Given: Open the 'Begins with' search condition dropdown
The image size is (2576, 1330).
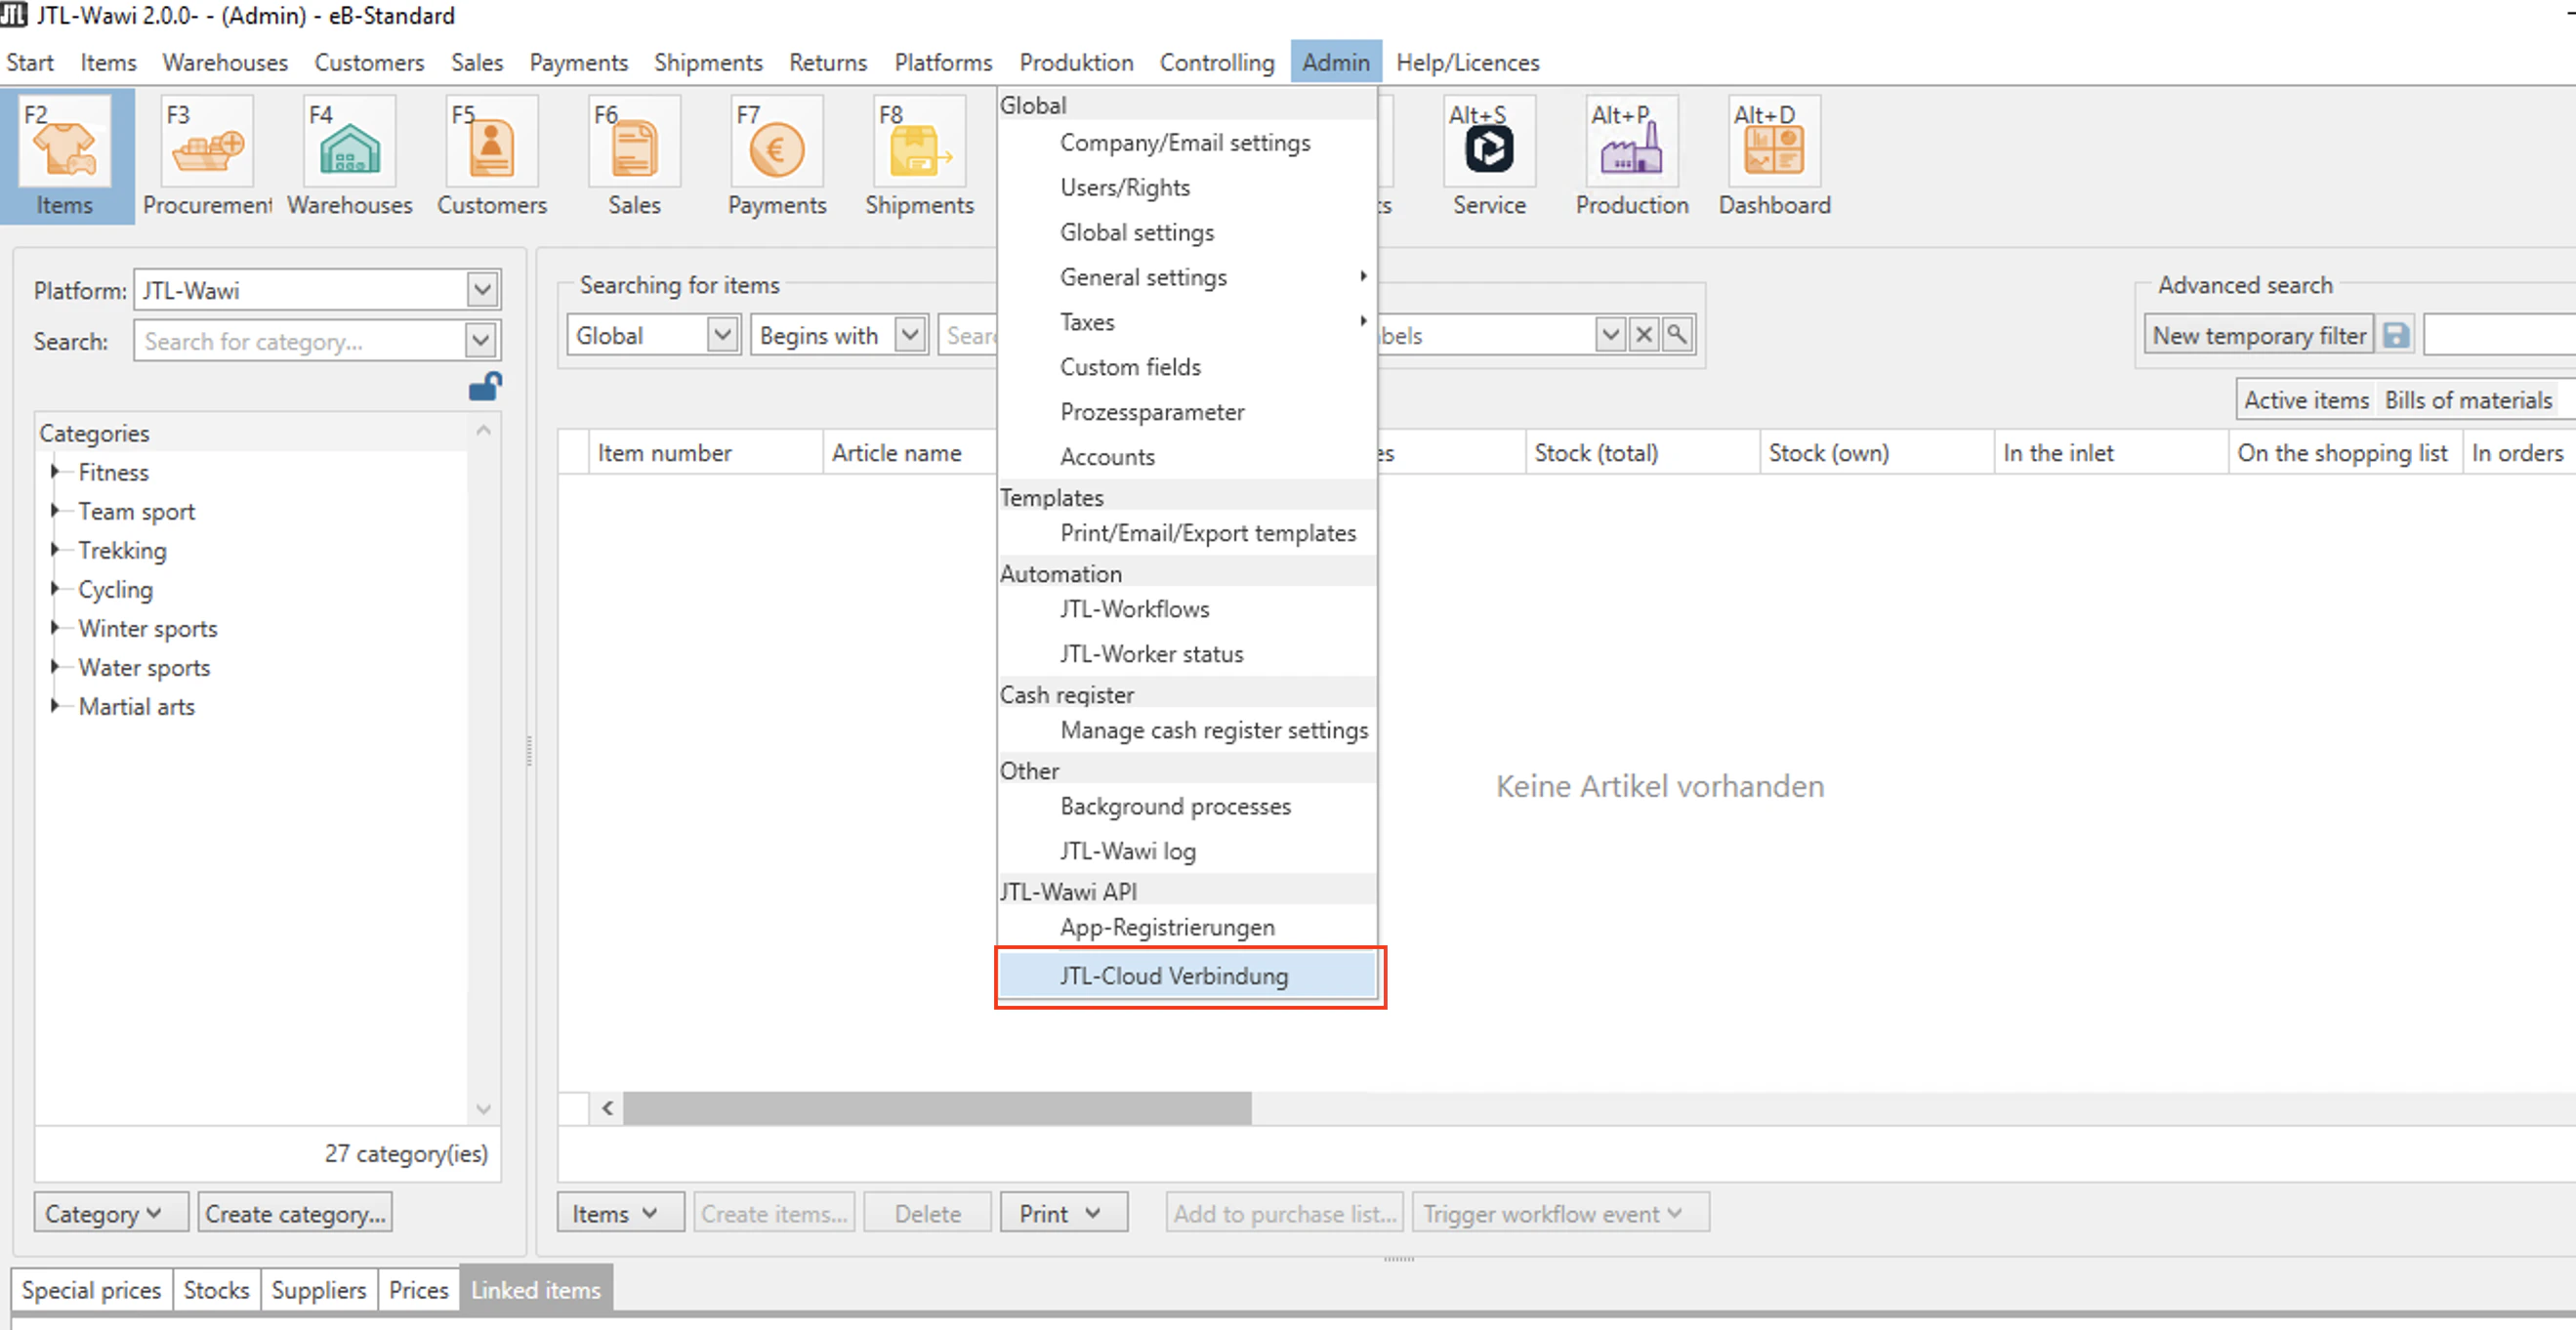Looking at the screenshot, I should (909, 335).
